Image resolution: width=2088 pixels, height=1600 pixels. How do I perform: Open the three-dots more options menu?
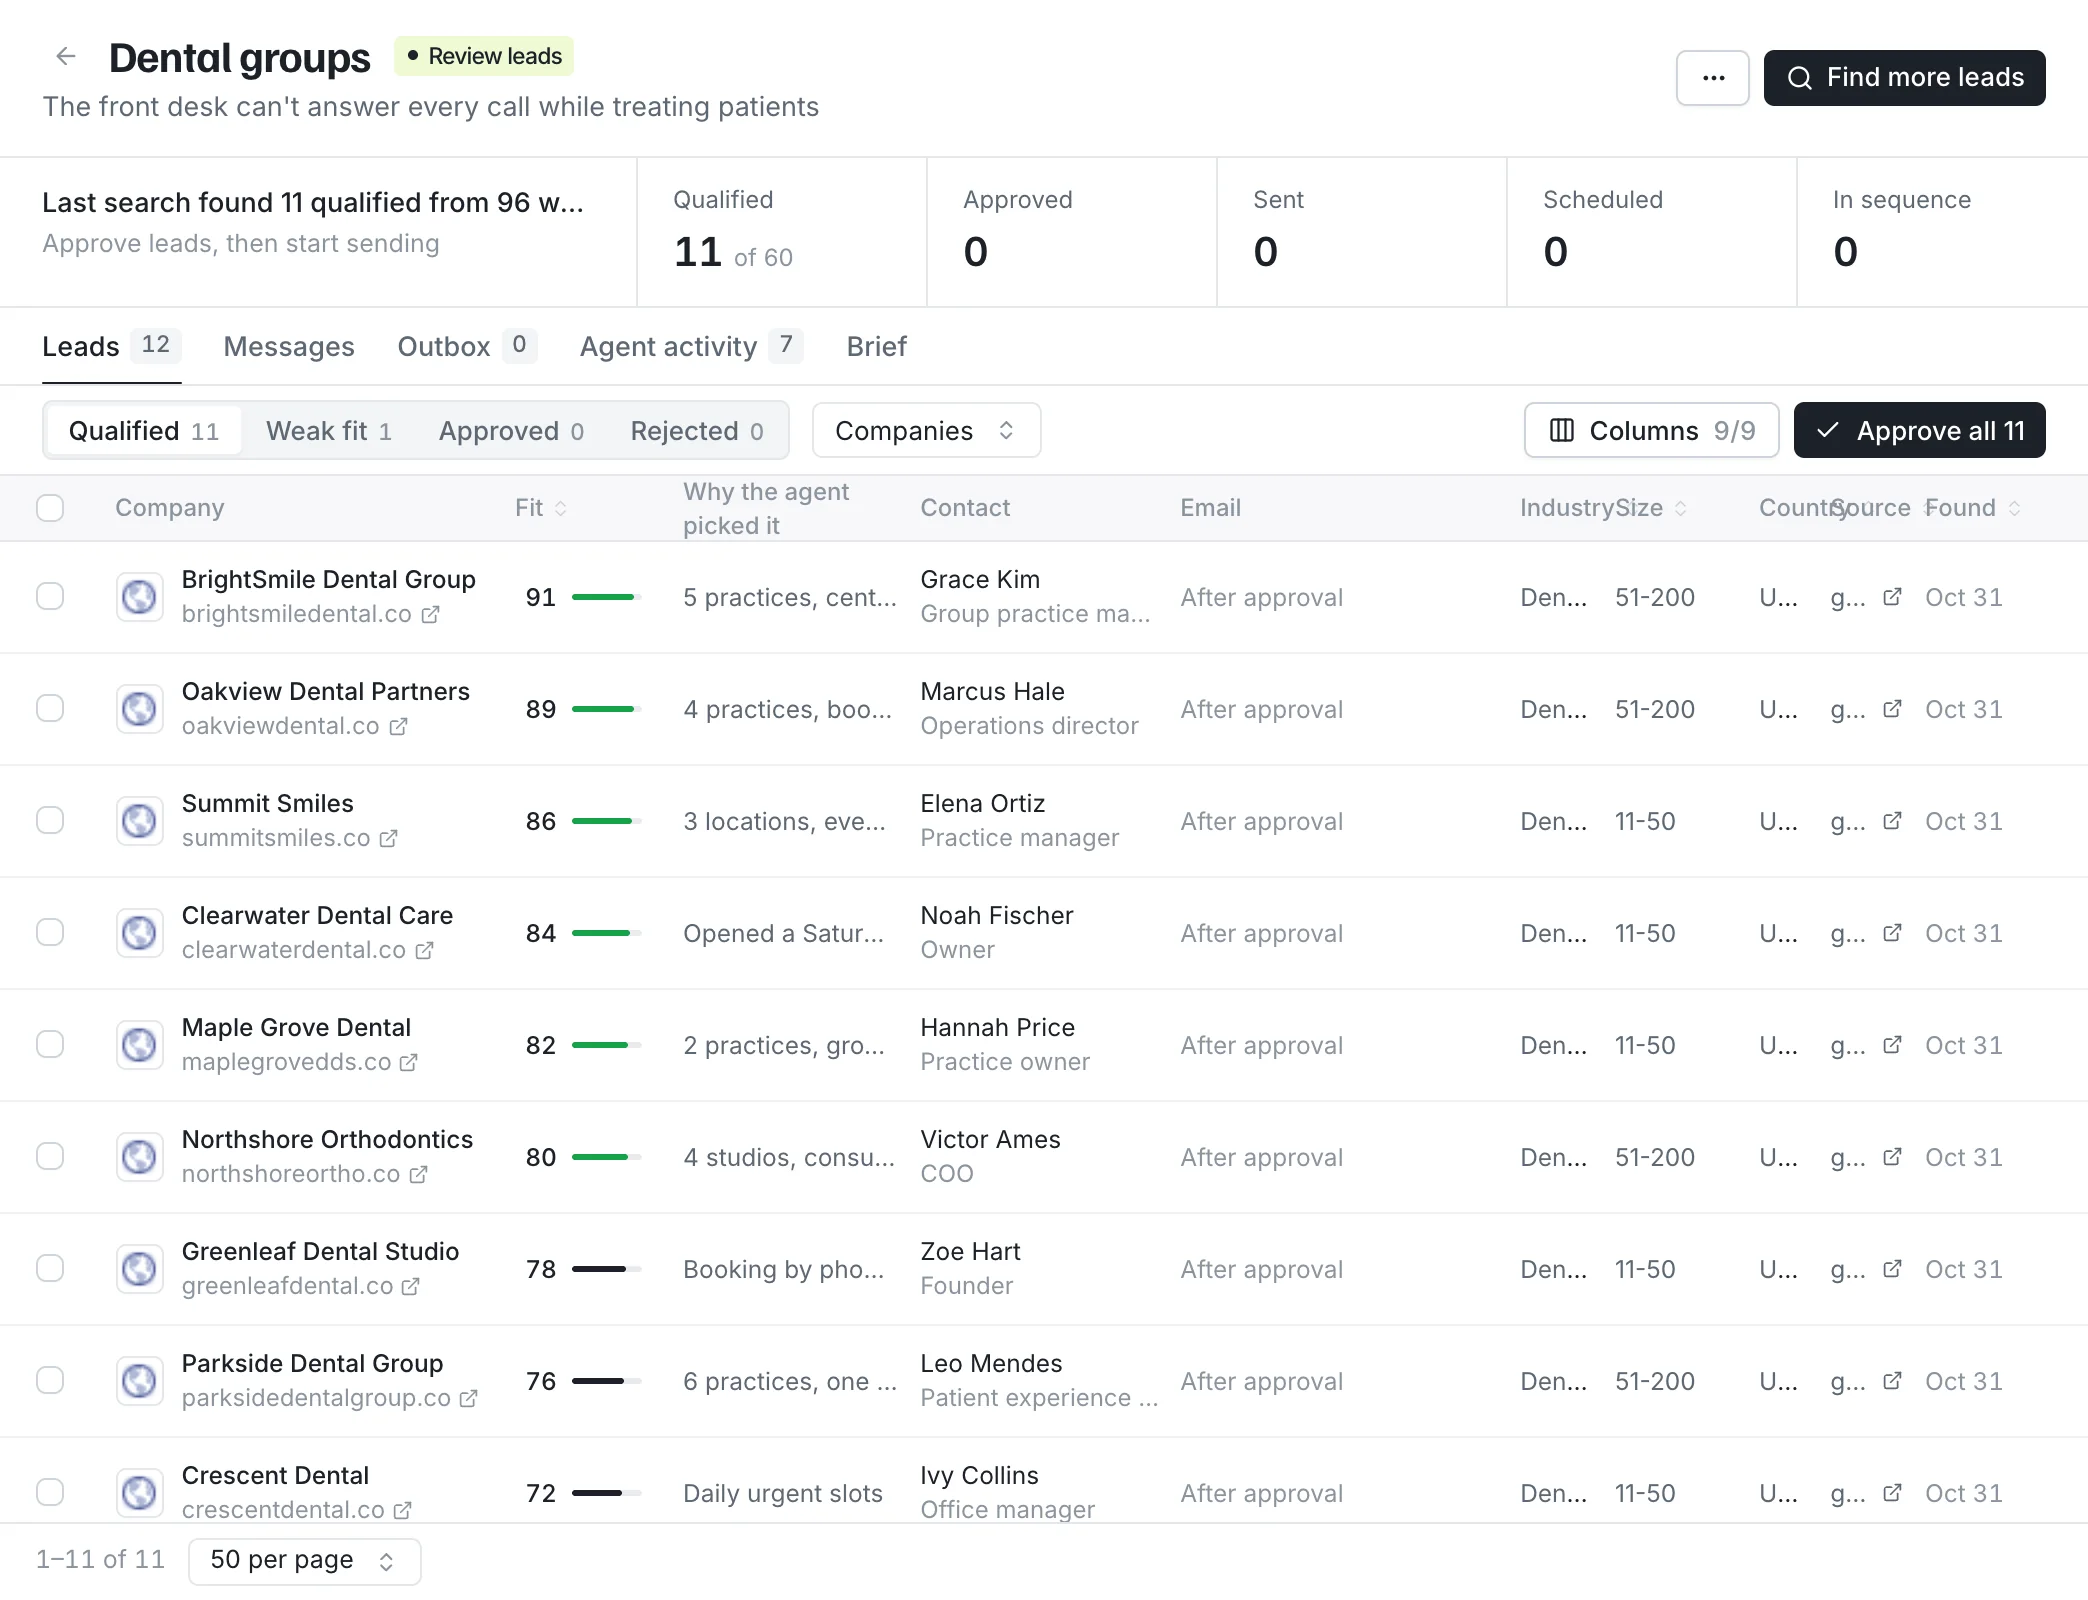1713,78
